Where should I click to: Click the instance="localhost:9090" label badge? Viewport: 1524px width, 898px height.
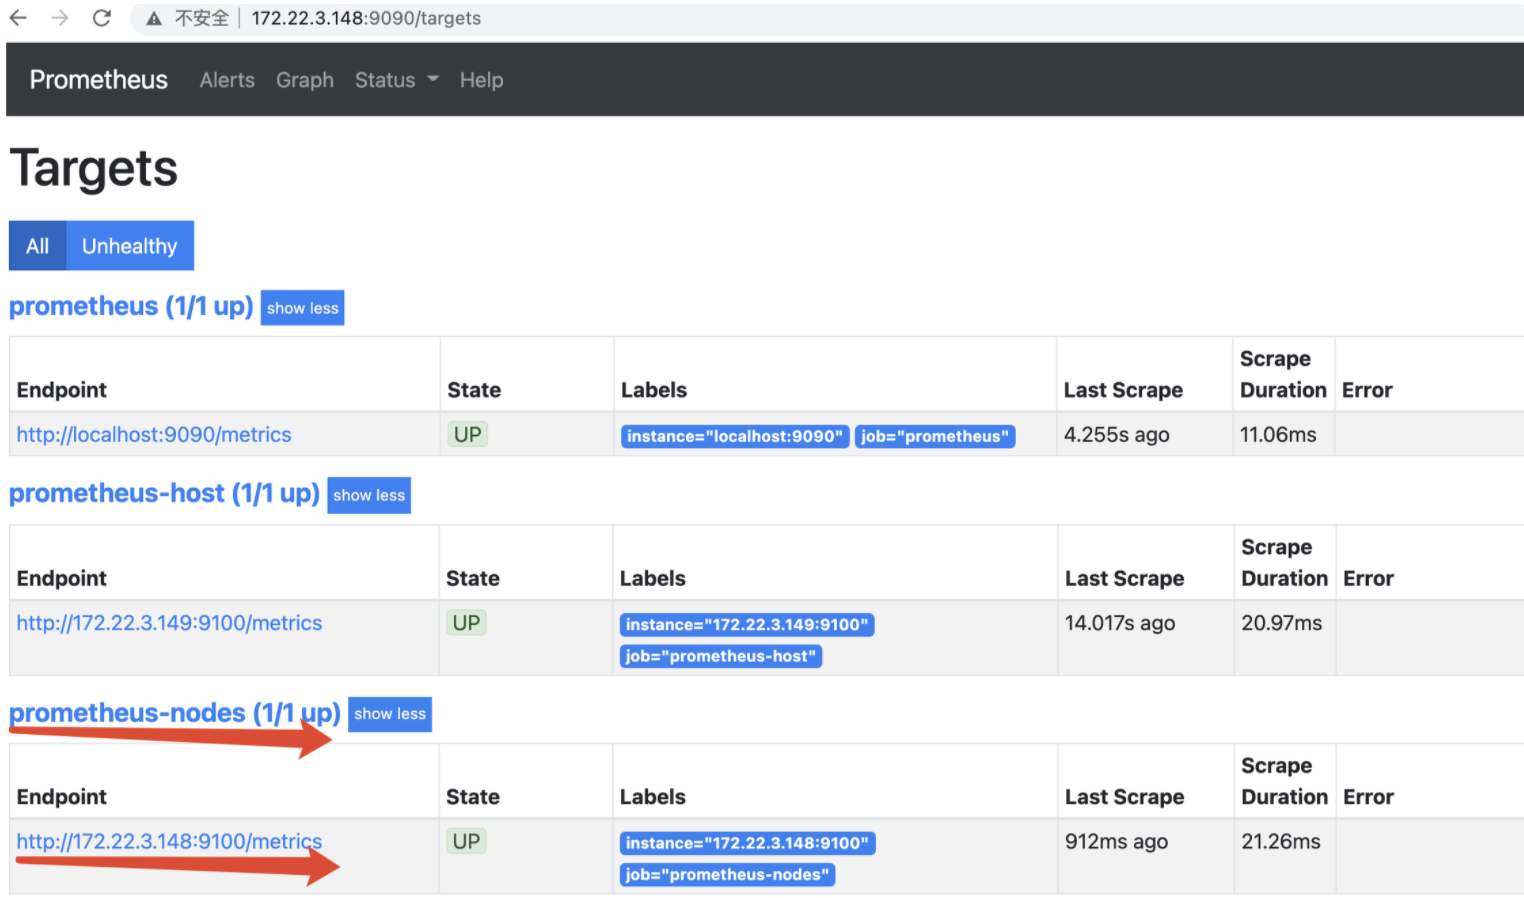click(x=735, y=436)
